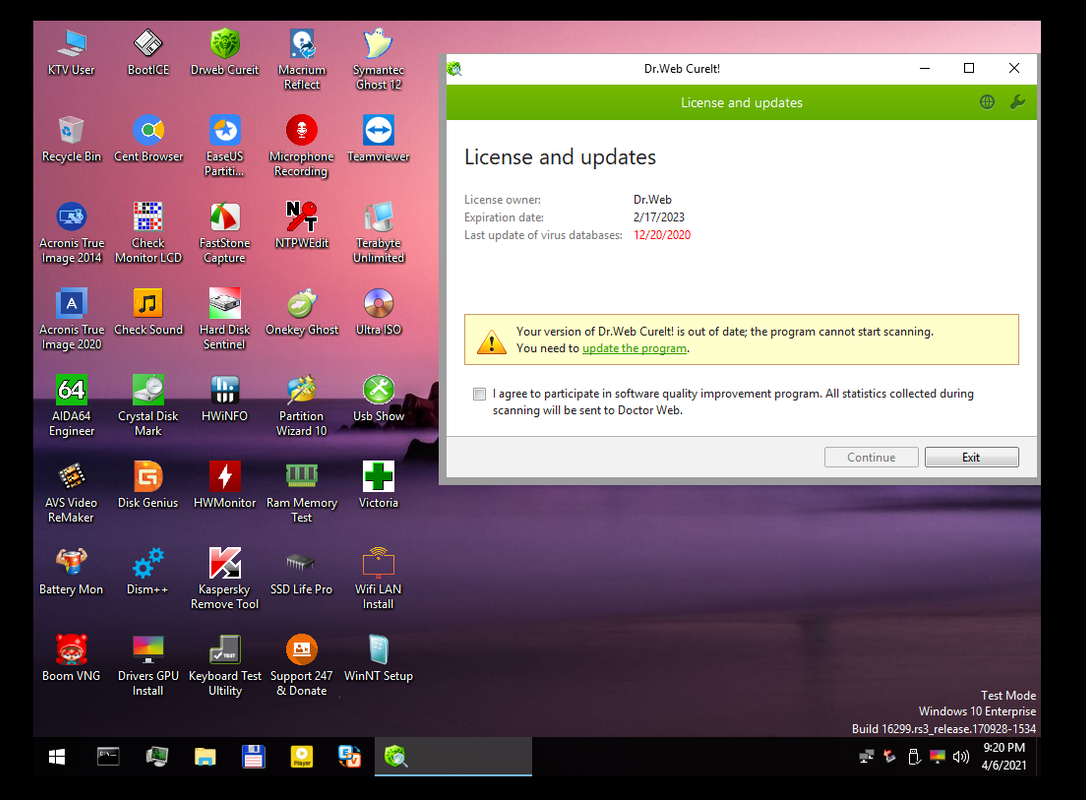Open Drivers GPU Install shortcut

(x=148, y=666)
